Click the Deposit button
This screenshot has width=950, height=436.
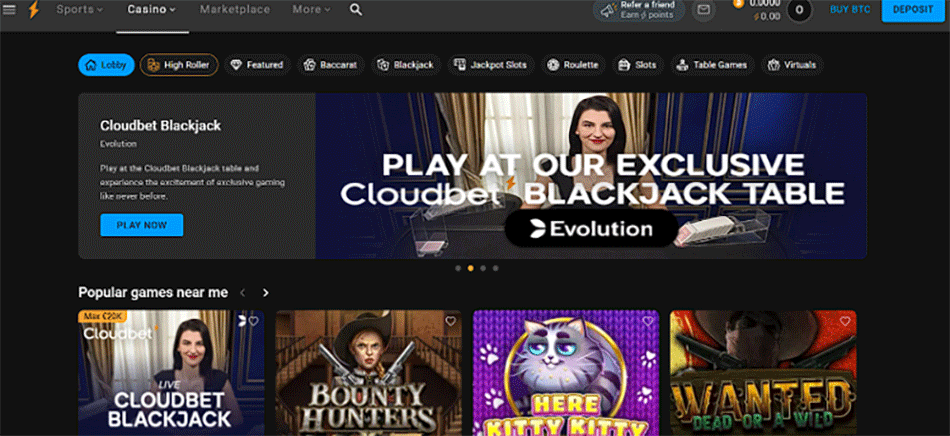tap(912, 10)
